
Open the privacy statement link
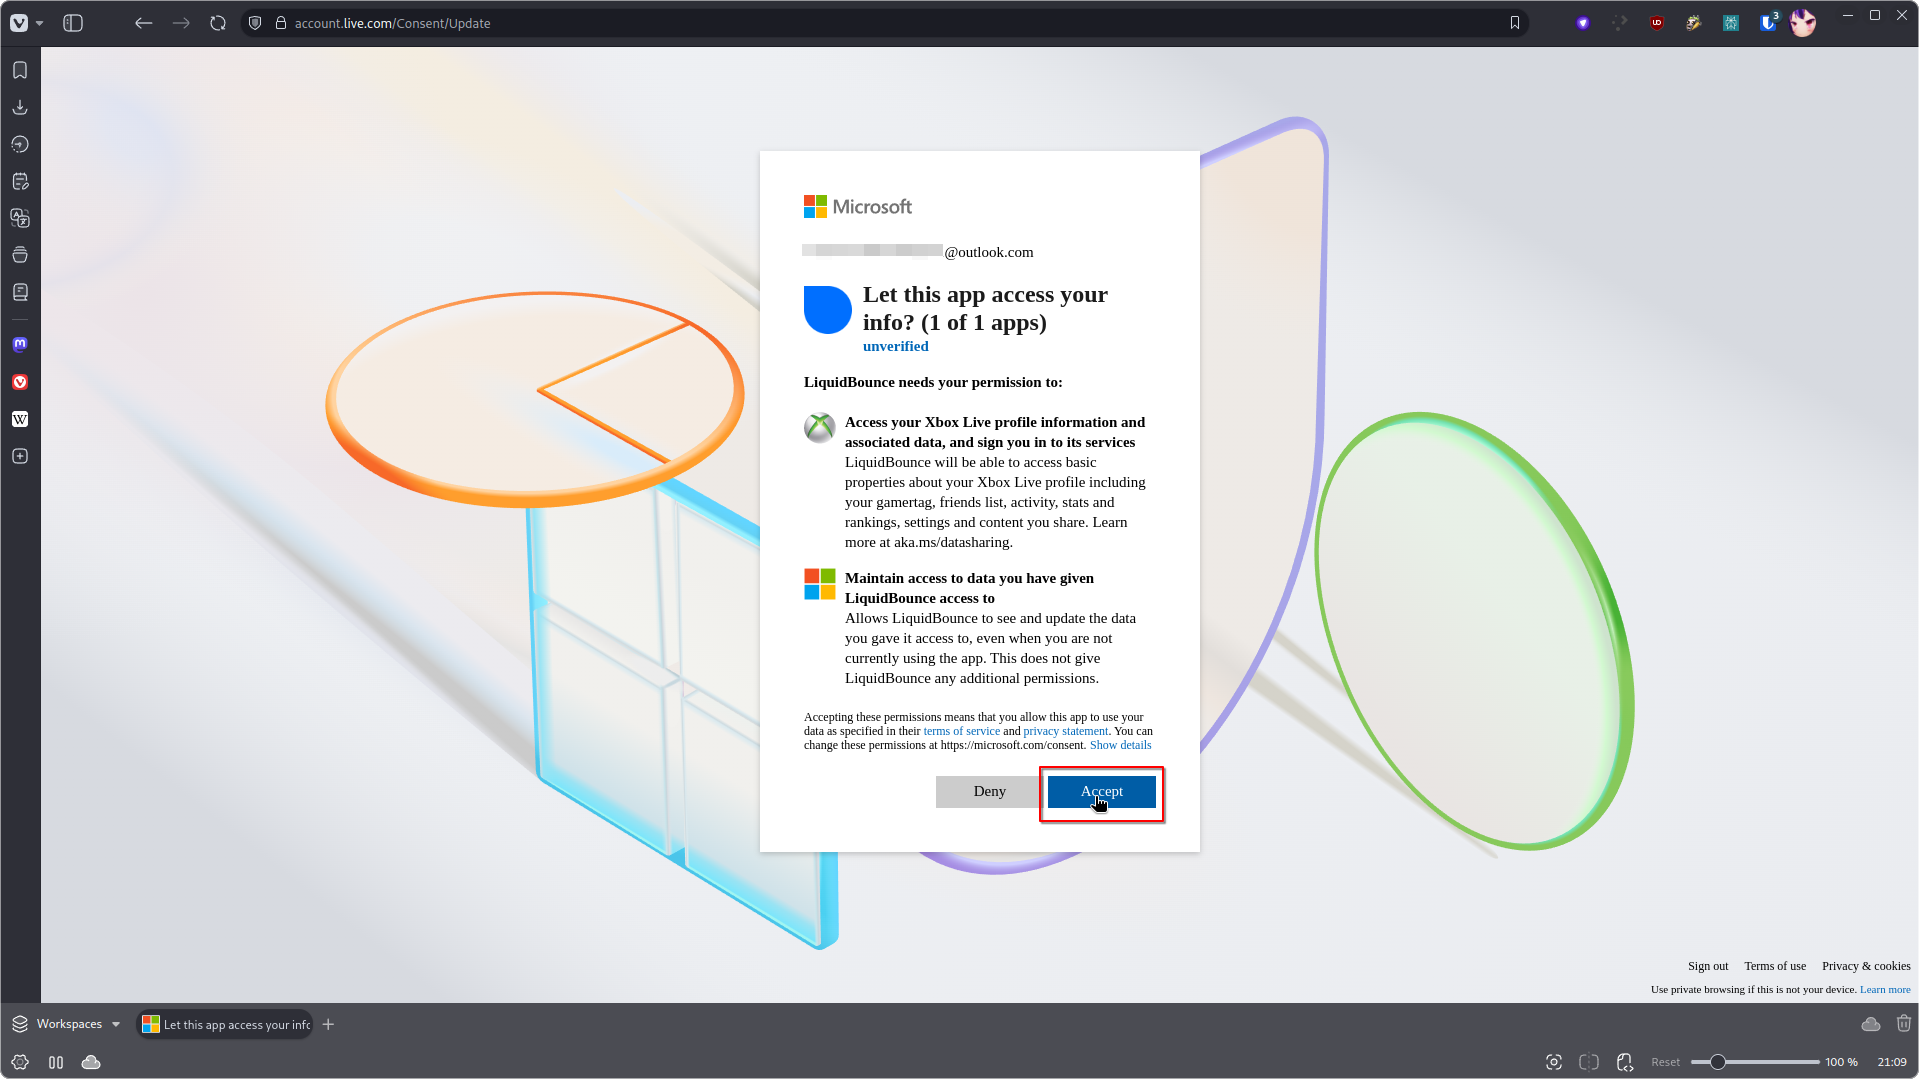click(x=1065, y=731)
